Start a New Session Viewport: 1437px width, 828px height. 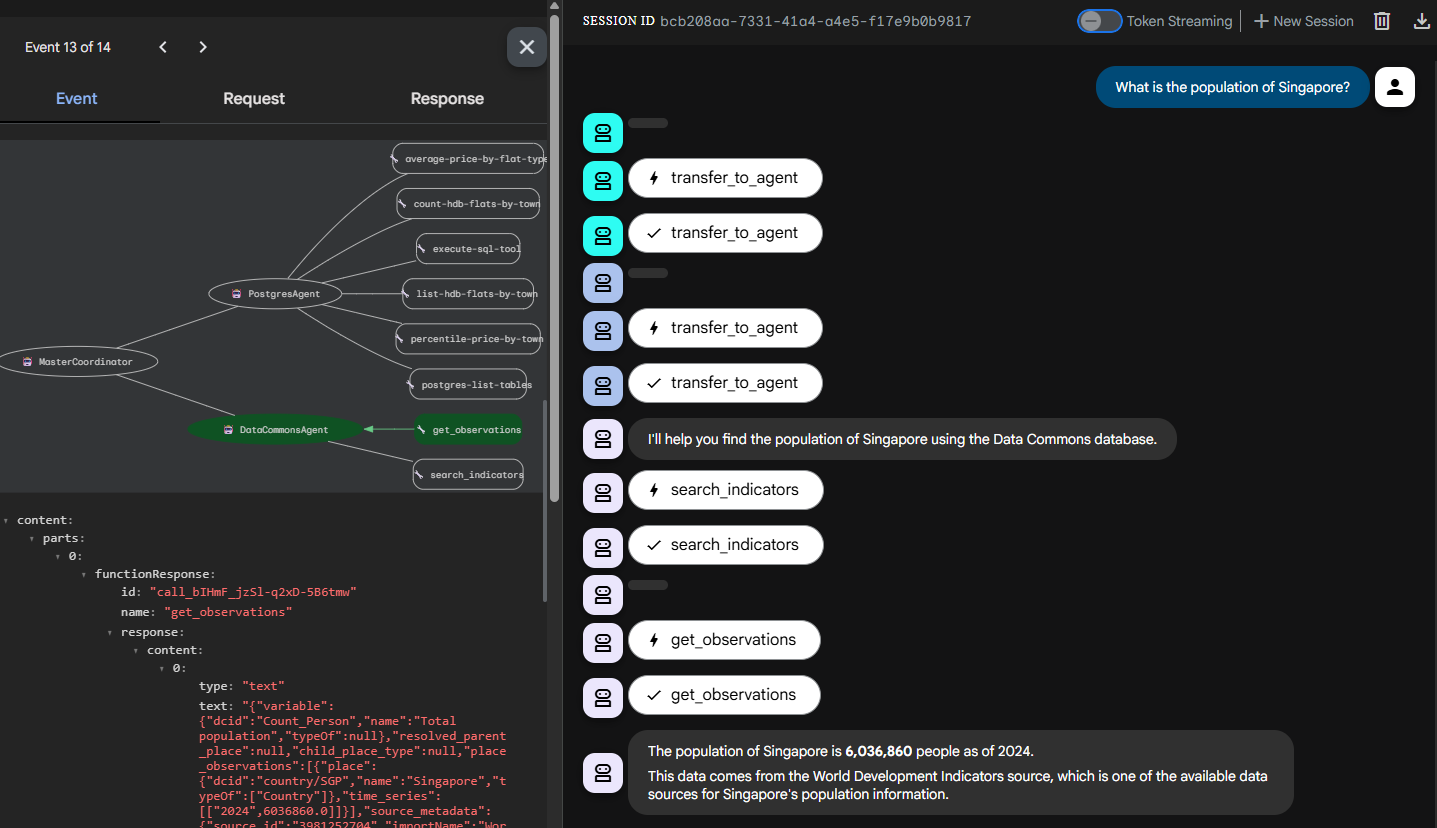click(1303, 21)
